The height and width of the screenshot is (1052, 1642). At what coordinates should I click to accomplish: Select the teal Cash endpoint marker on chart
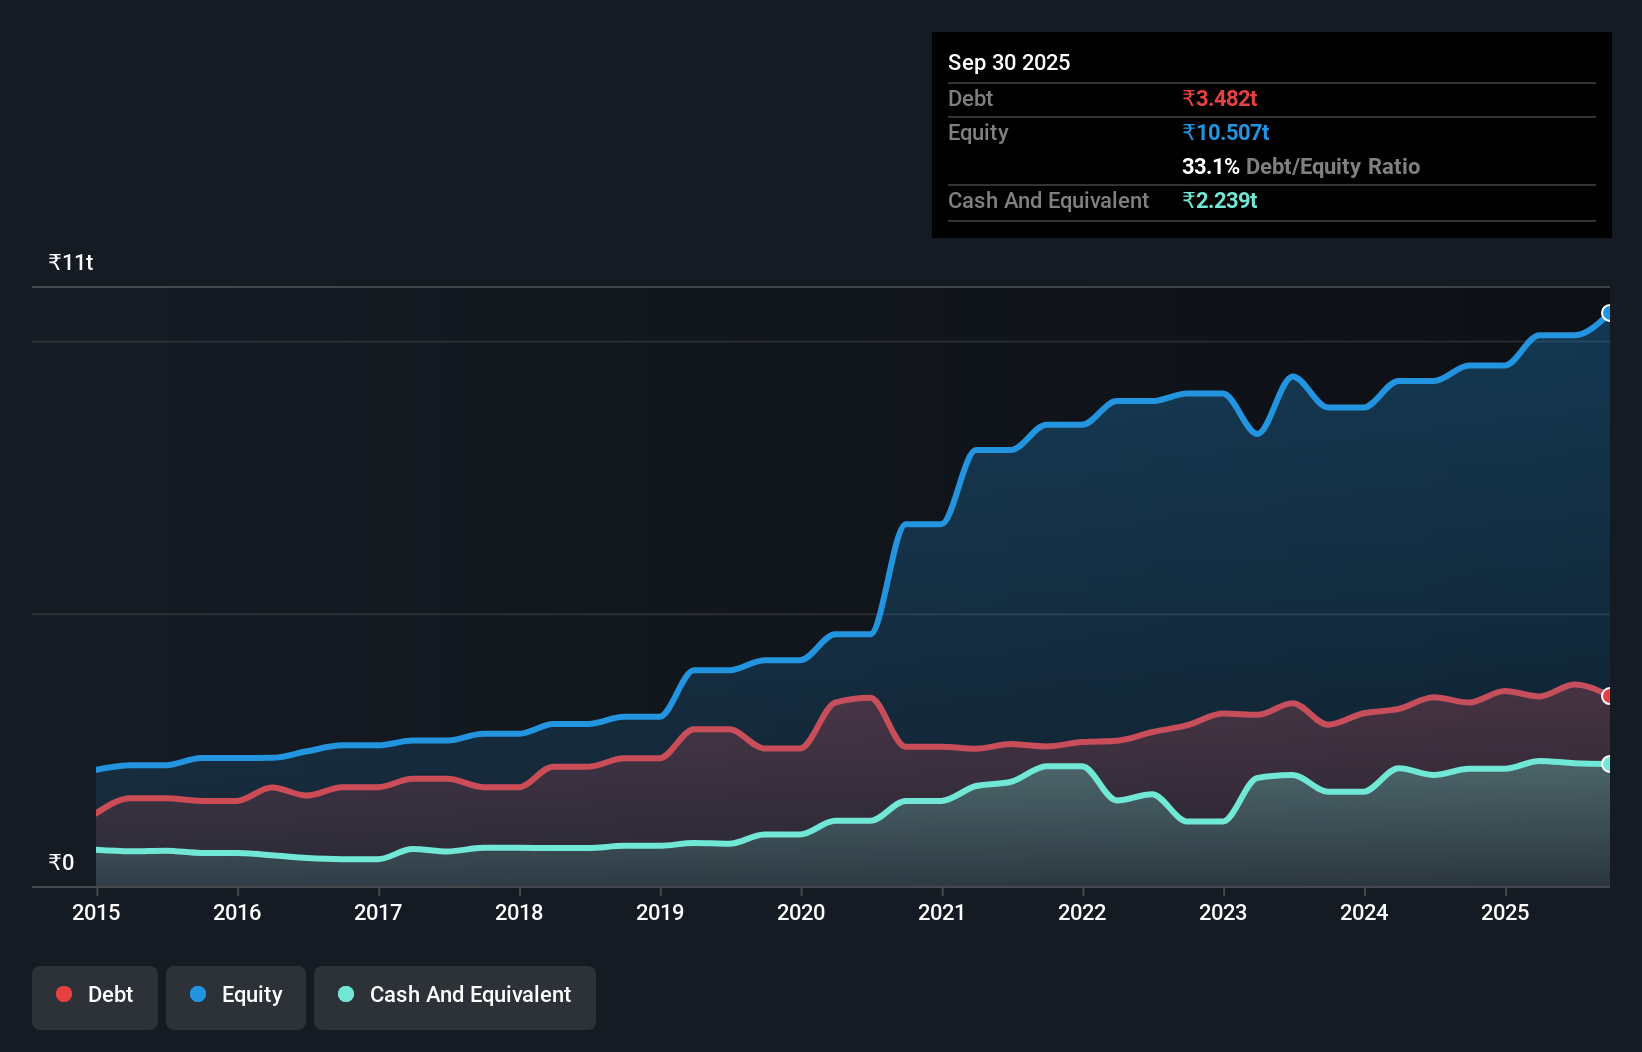coord(1607,763)
